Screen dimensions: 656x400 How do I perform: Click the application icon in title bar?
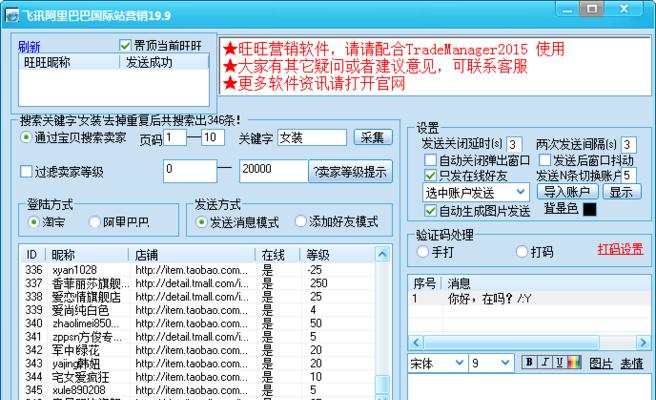point(12,15)
